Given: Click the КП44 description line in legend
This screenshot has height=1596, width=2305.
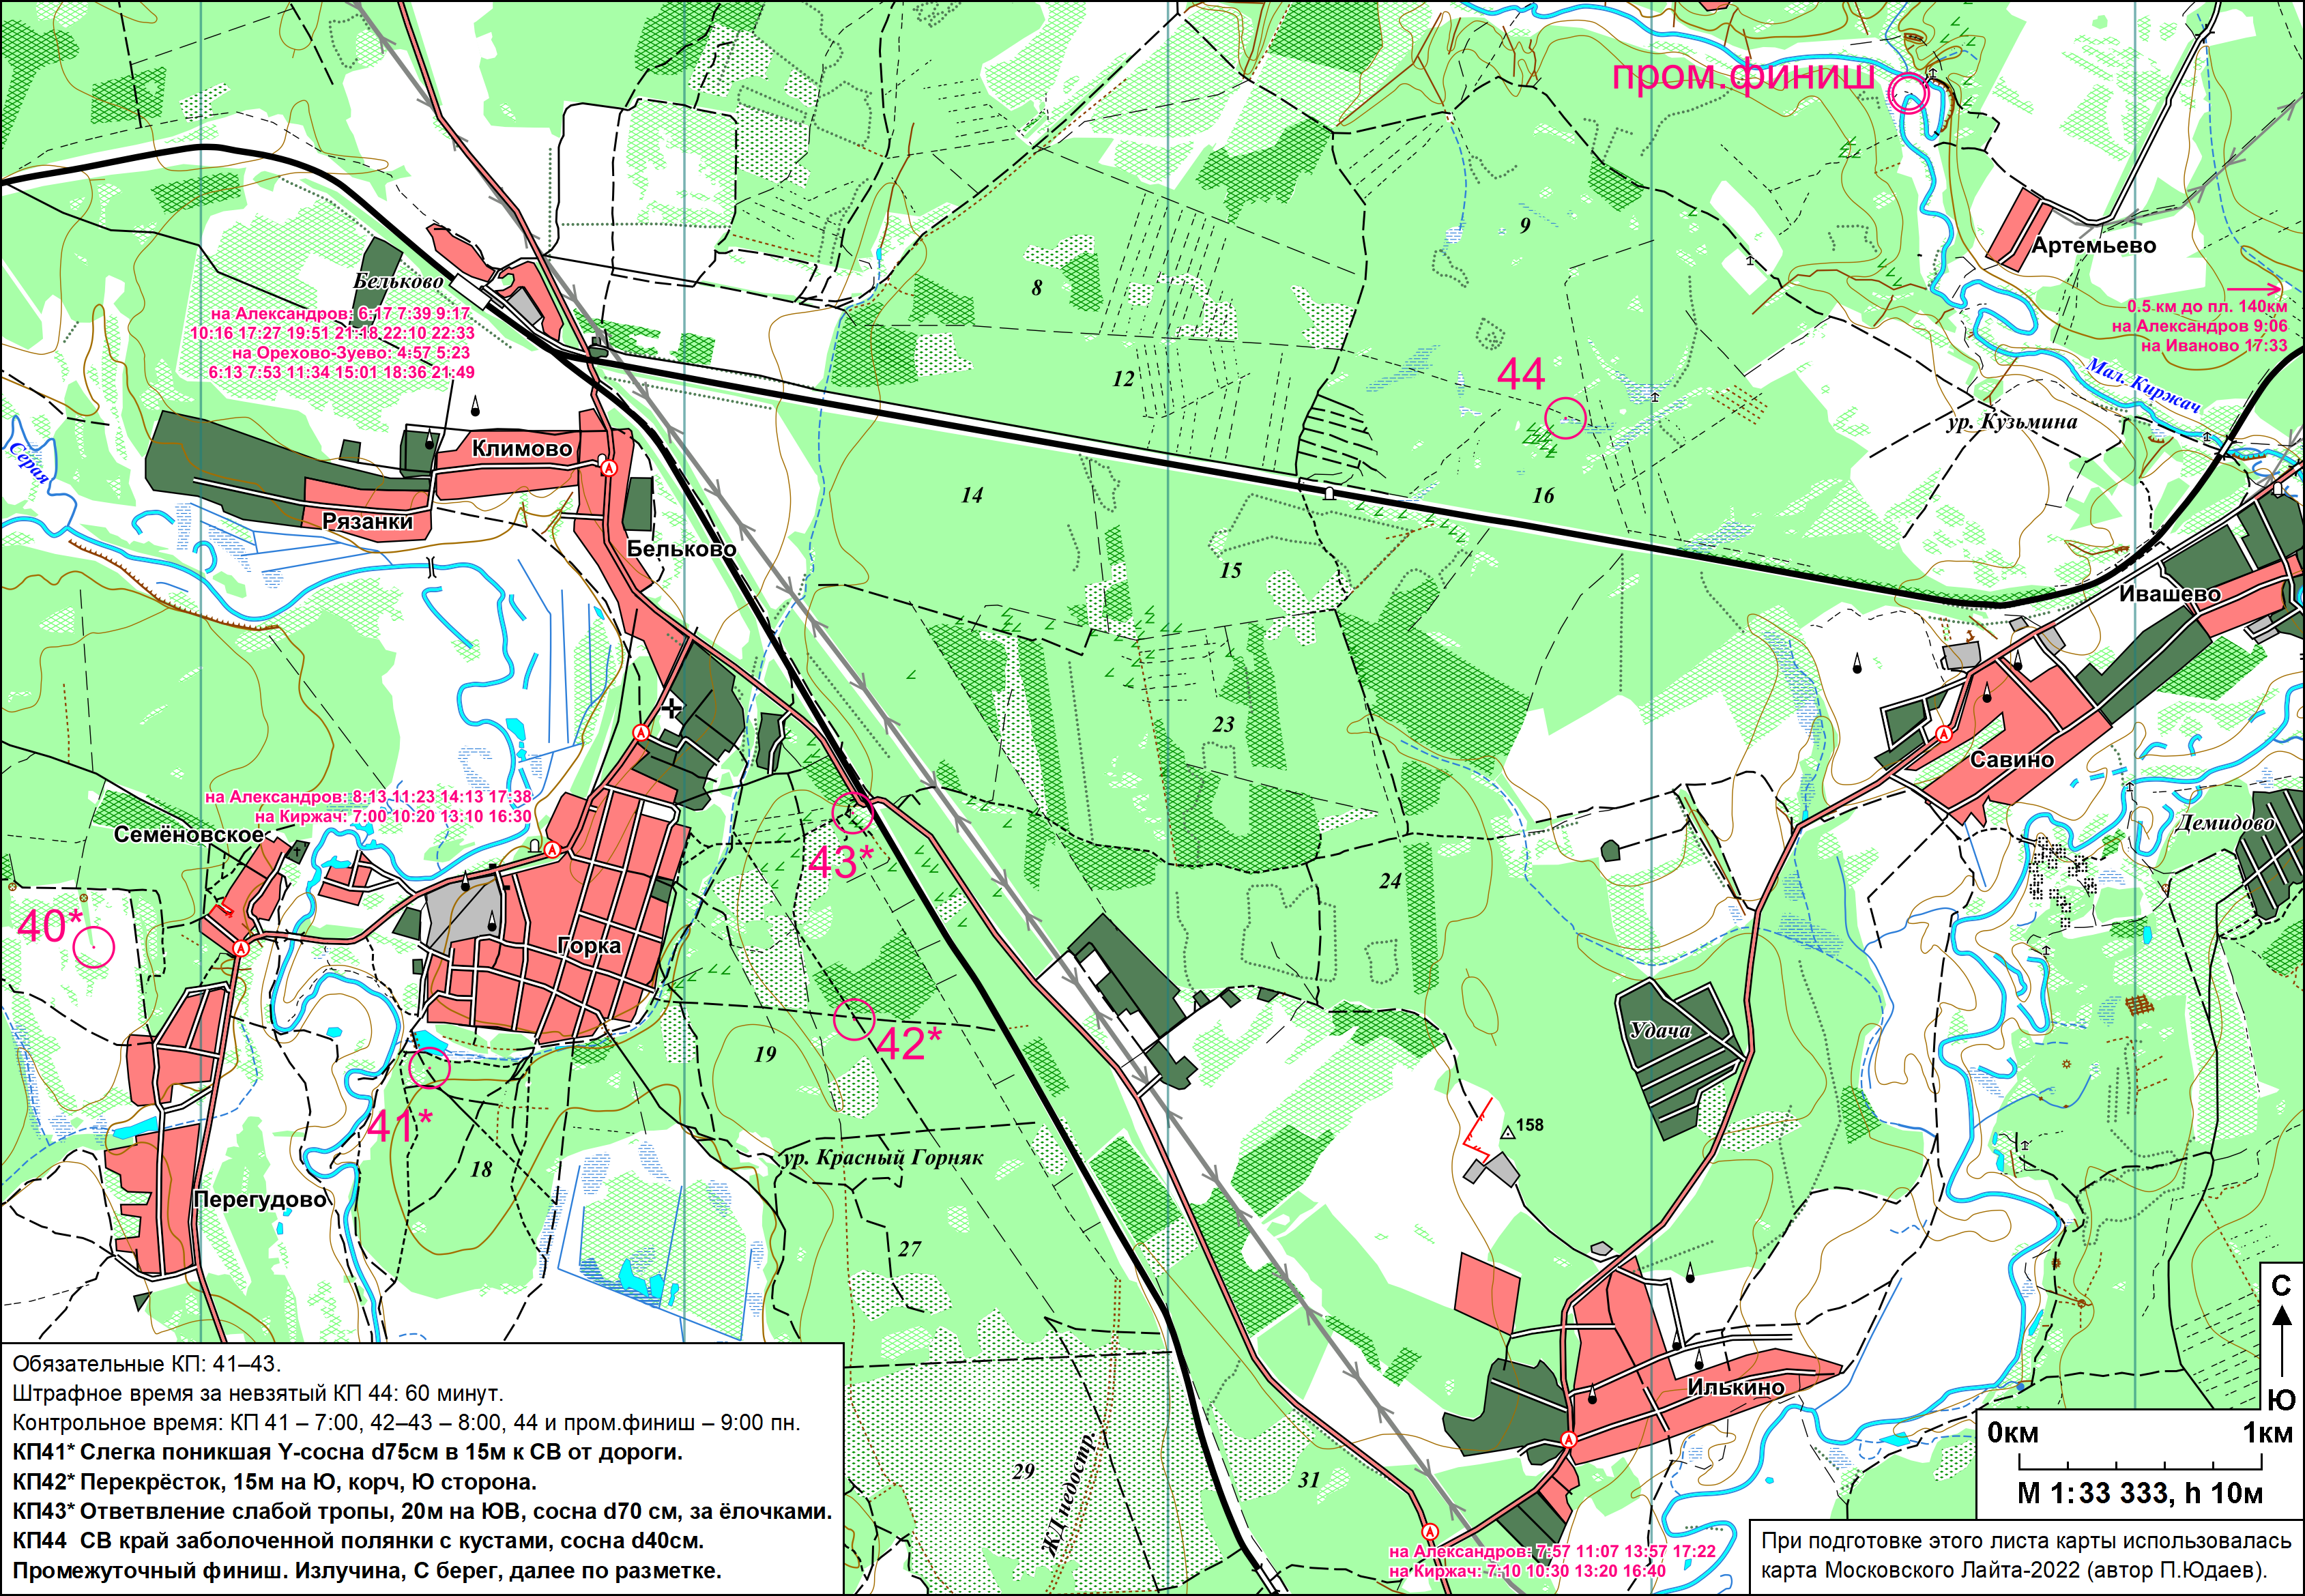Looking at the screenshot, I should coord(358,1540).
